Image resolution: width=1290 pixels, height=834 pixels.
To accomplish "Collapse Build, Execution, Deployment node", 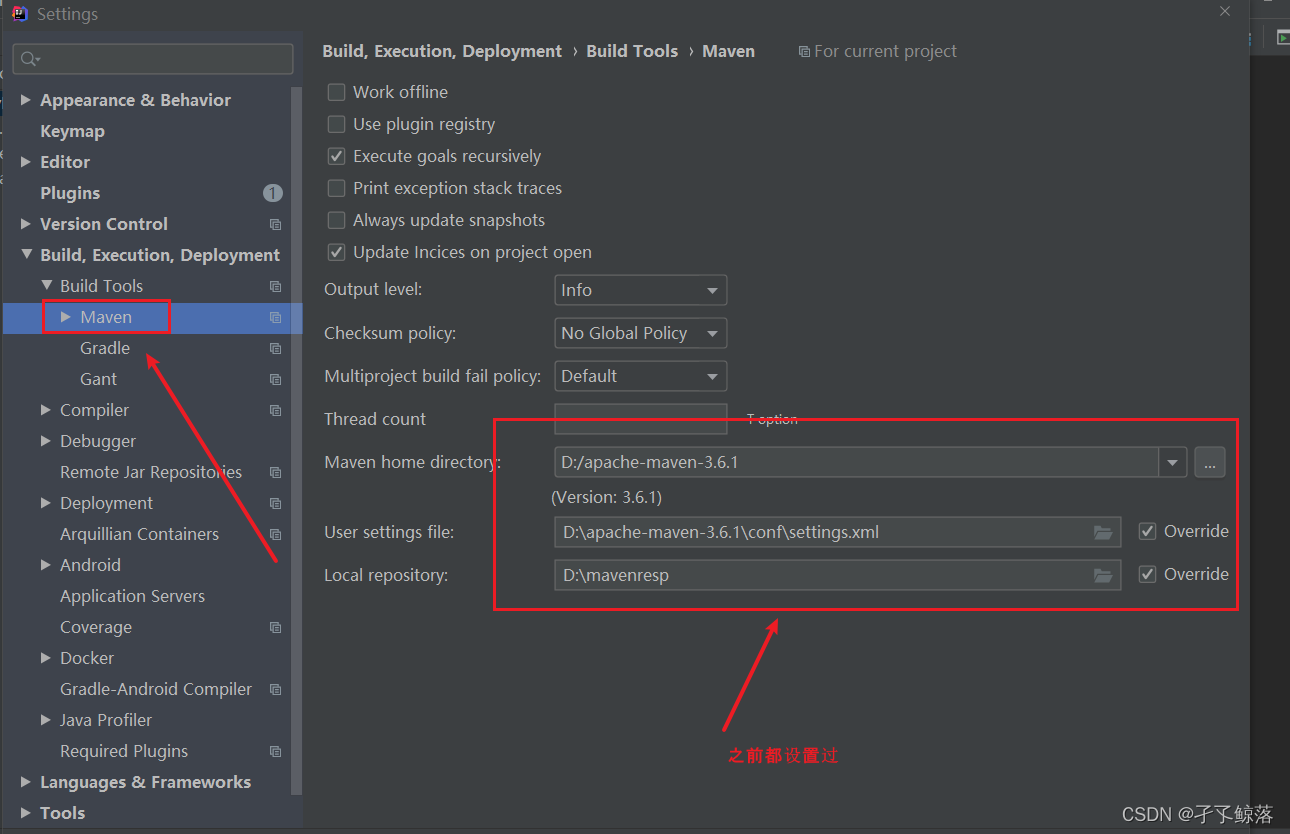I will click(26, 255).
